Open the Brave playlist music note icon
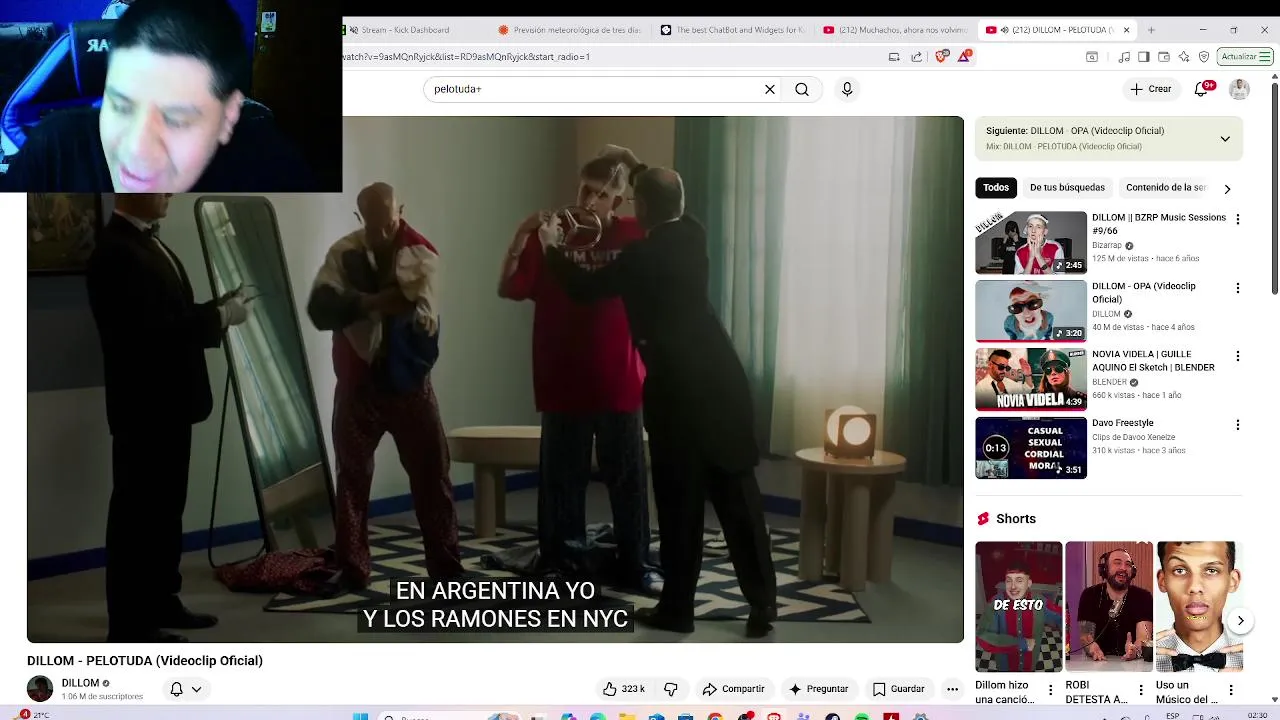The width and height of the screenshot is (1280, 720). (x=1125, y=57)
